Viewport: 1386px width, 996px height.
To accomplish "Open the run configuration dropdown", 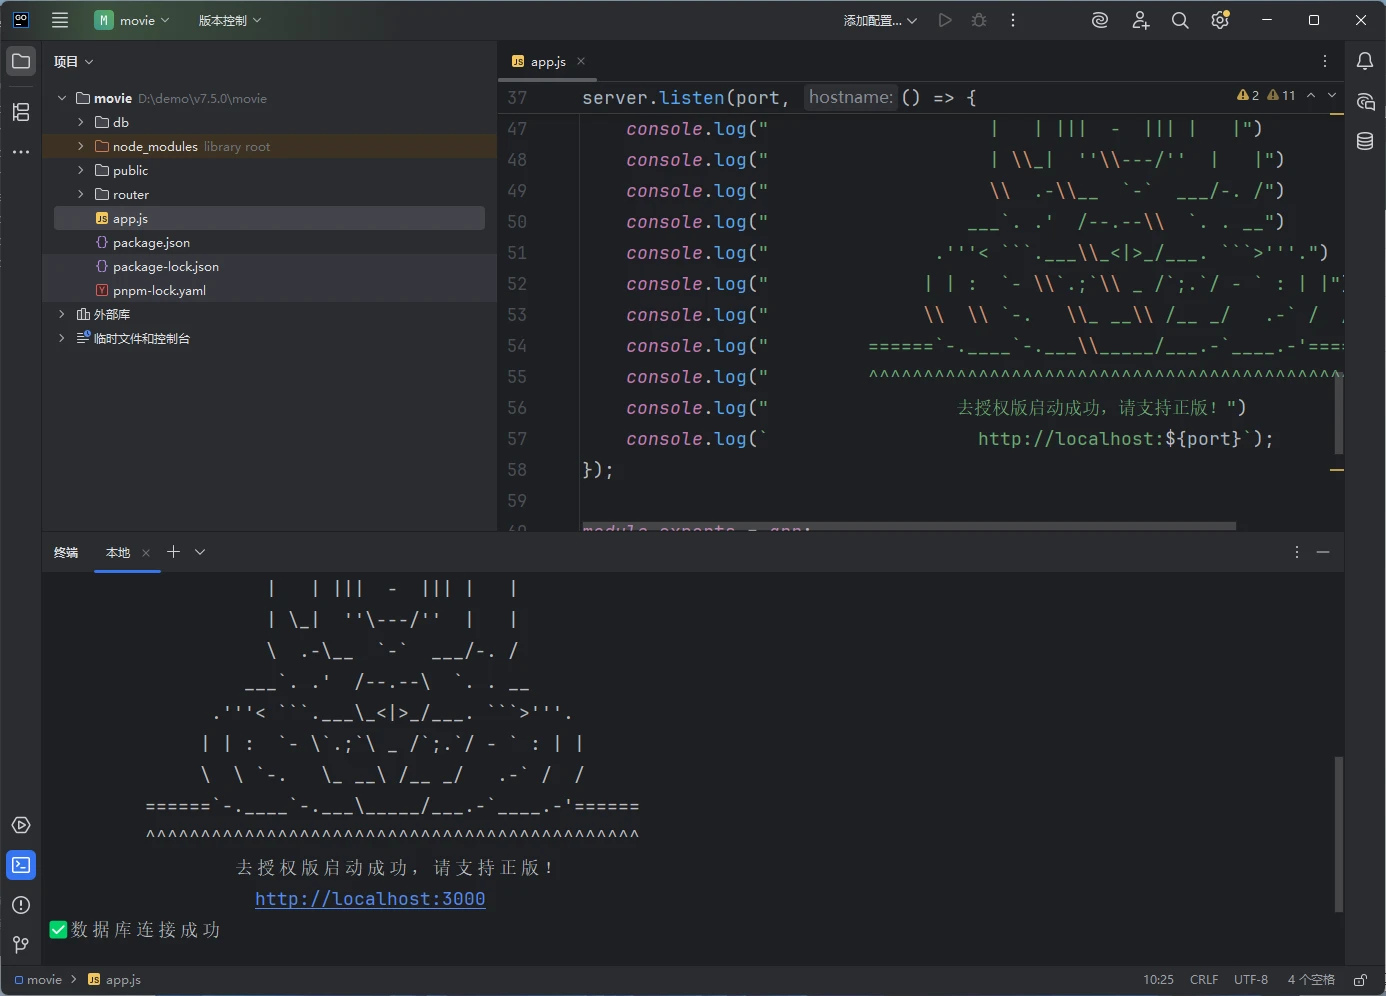I will 880,20.
